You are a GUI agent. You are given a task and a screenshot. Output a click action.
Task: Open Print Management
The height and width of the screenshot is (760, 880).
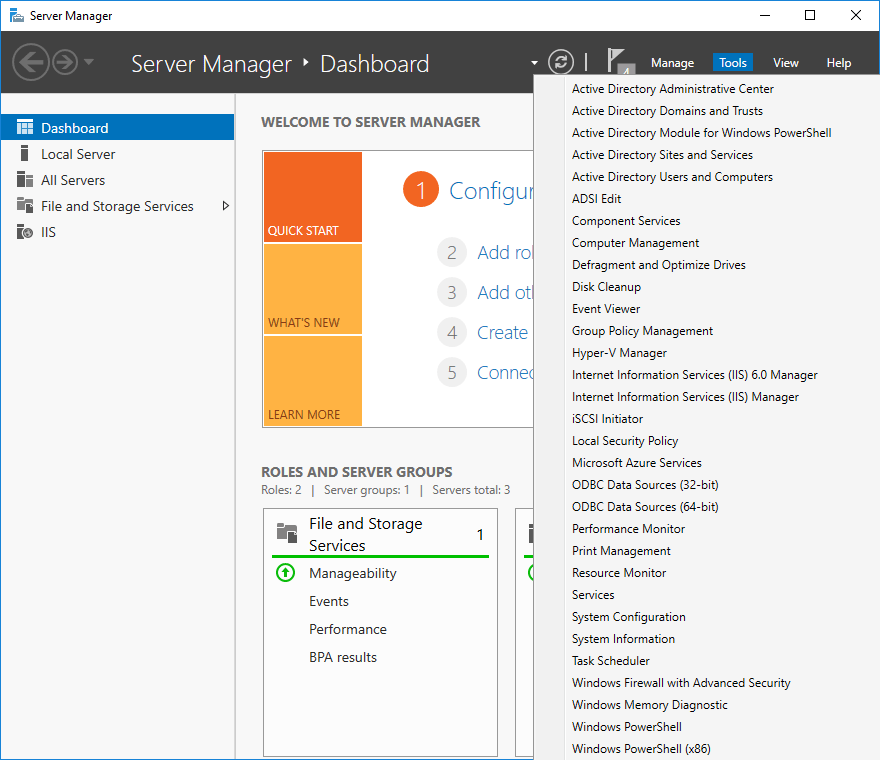[x=621, y=551]
